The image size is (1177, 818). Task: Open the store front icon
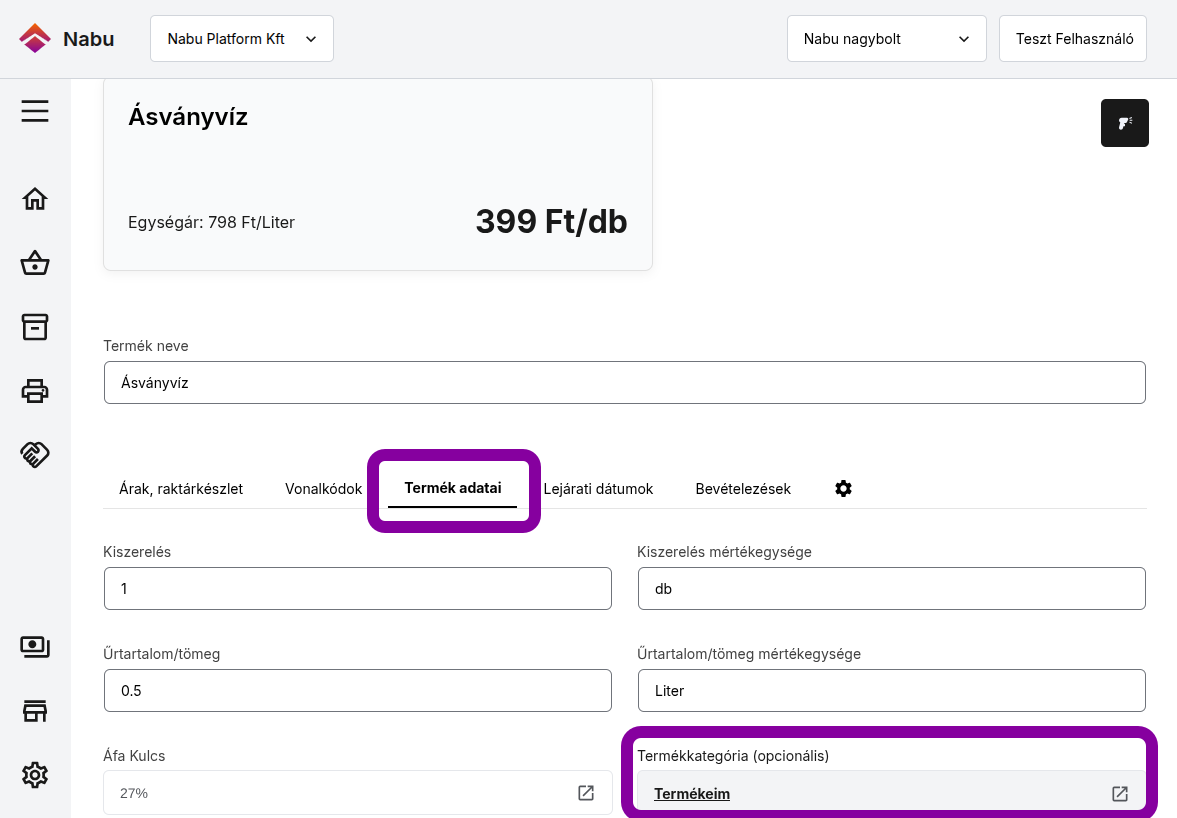[35, 711]
